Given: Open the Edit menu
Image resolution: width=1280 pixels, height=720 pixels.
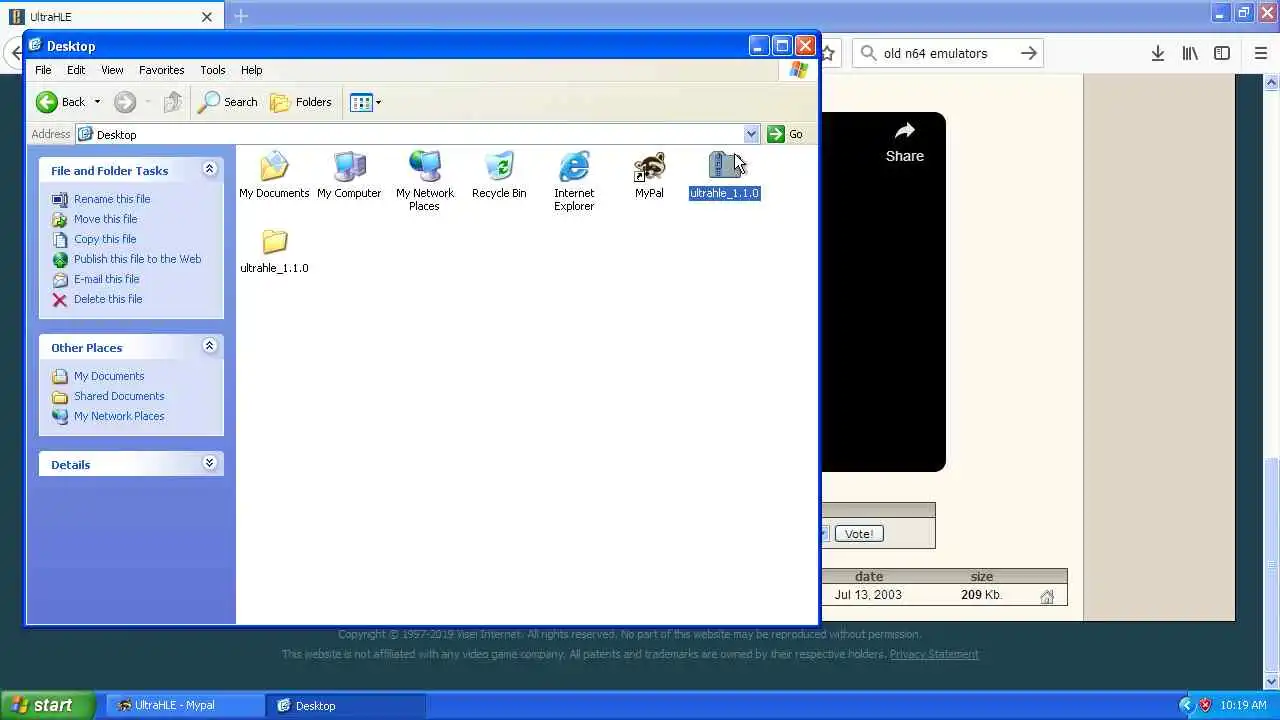Looking at the screenshot, I should pyautogui.click(x=76, y=70).
